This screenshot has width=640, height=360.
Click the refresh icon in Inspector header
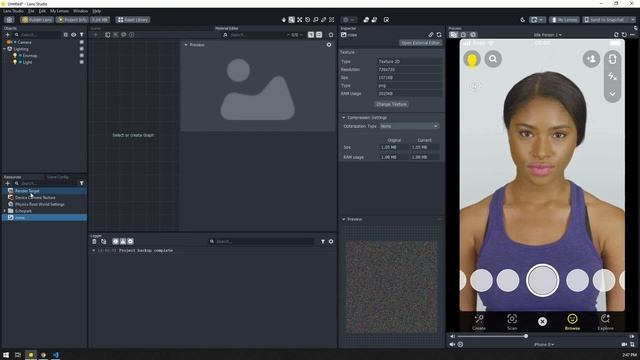(439, 35)
